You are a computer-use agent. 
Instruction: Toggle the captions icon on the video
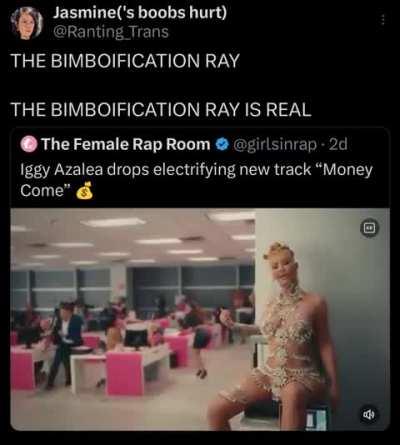(369, 228)
